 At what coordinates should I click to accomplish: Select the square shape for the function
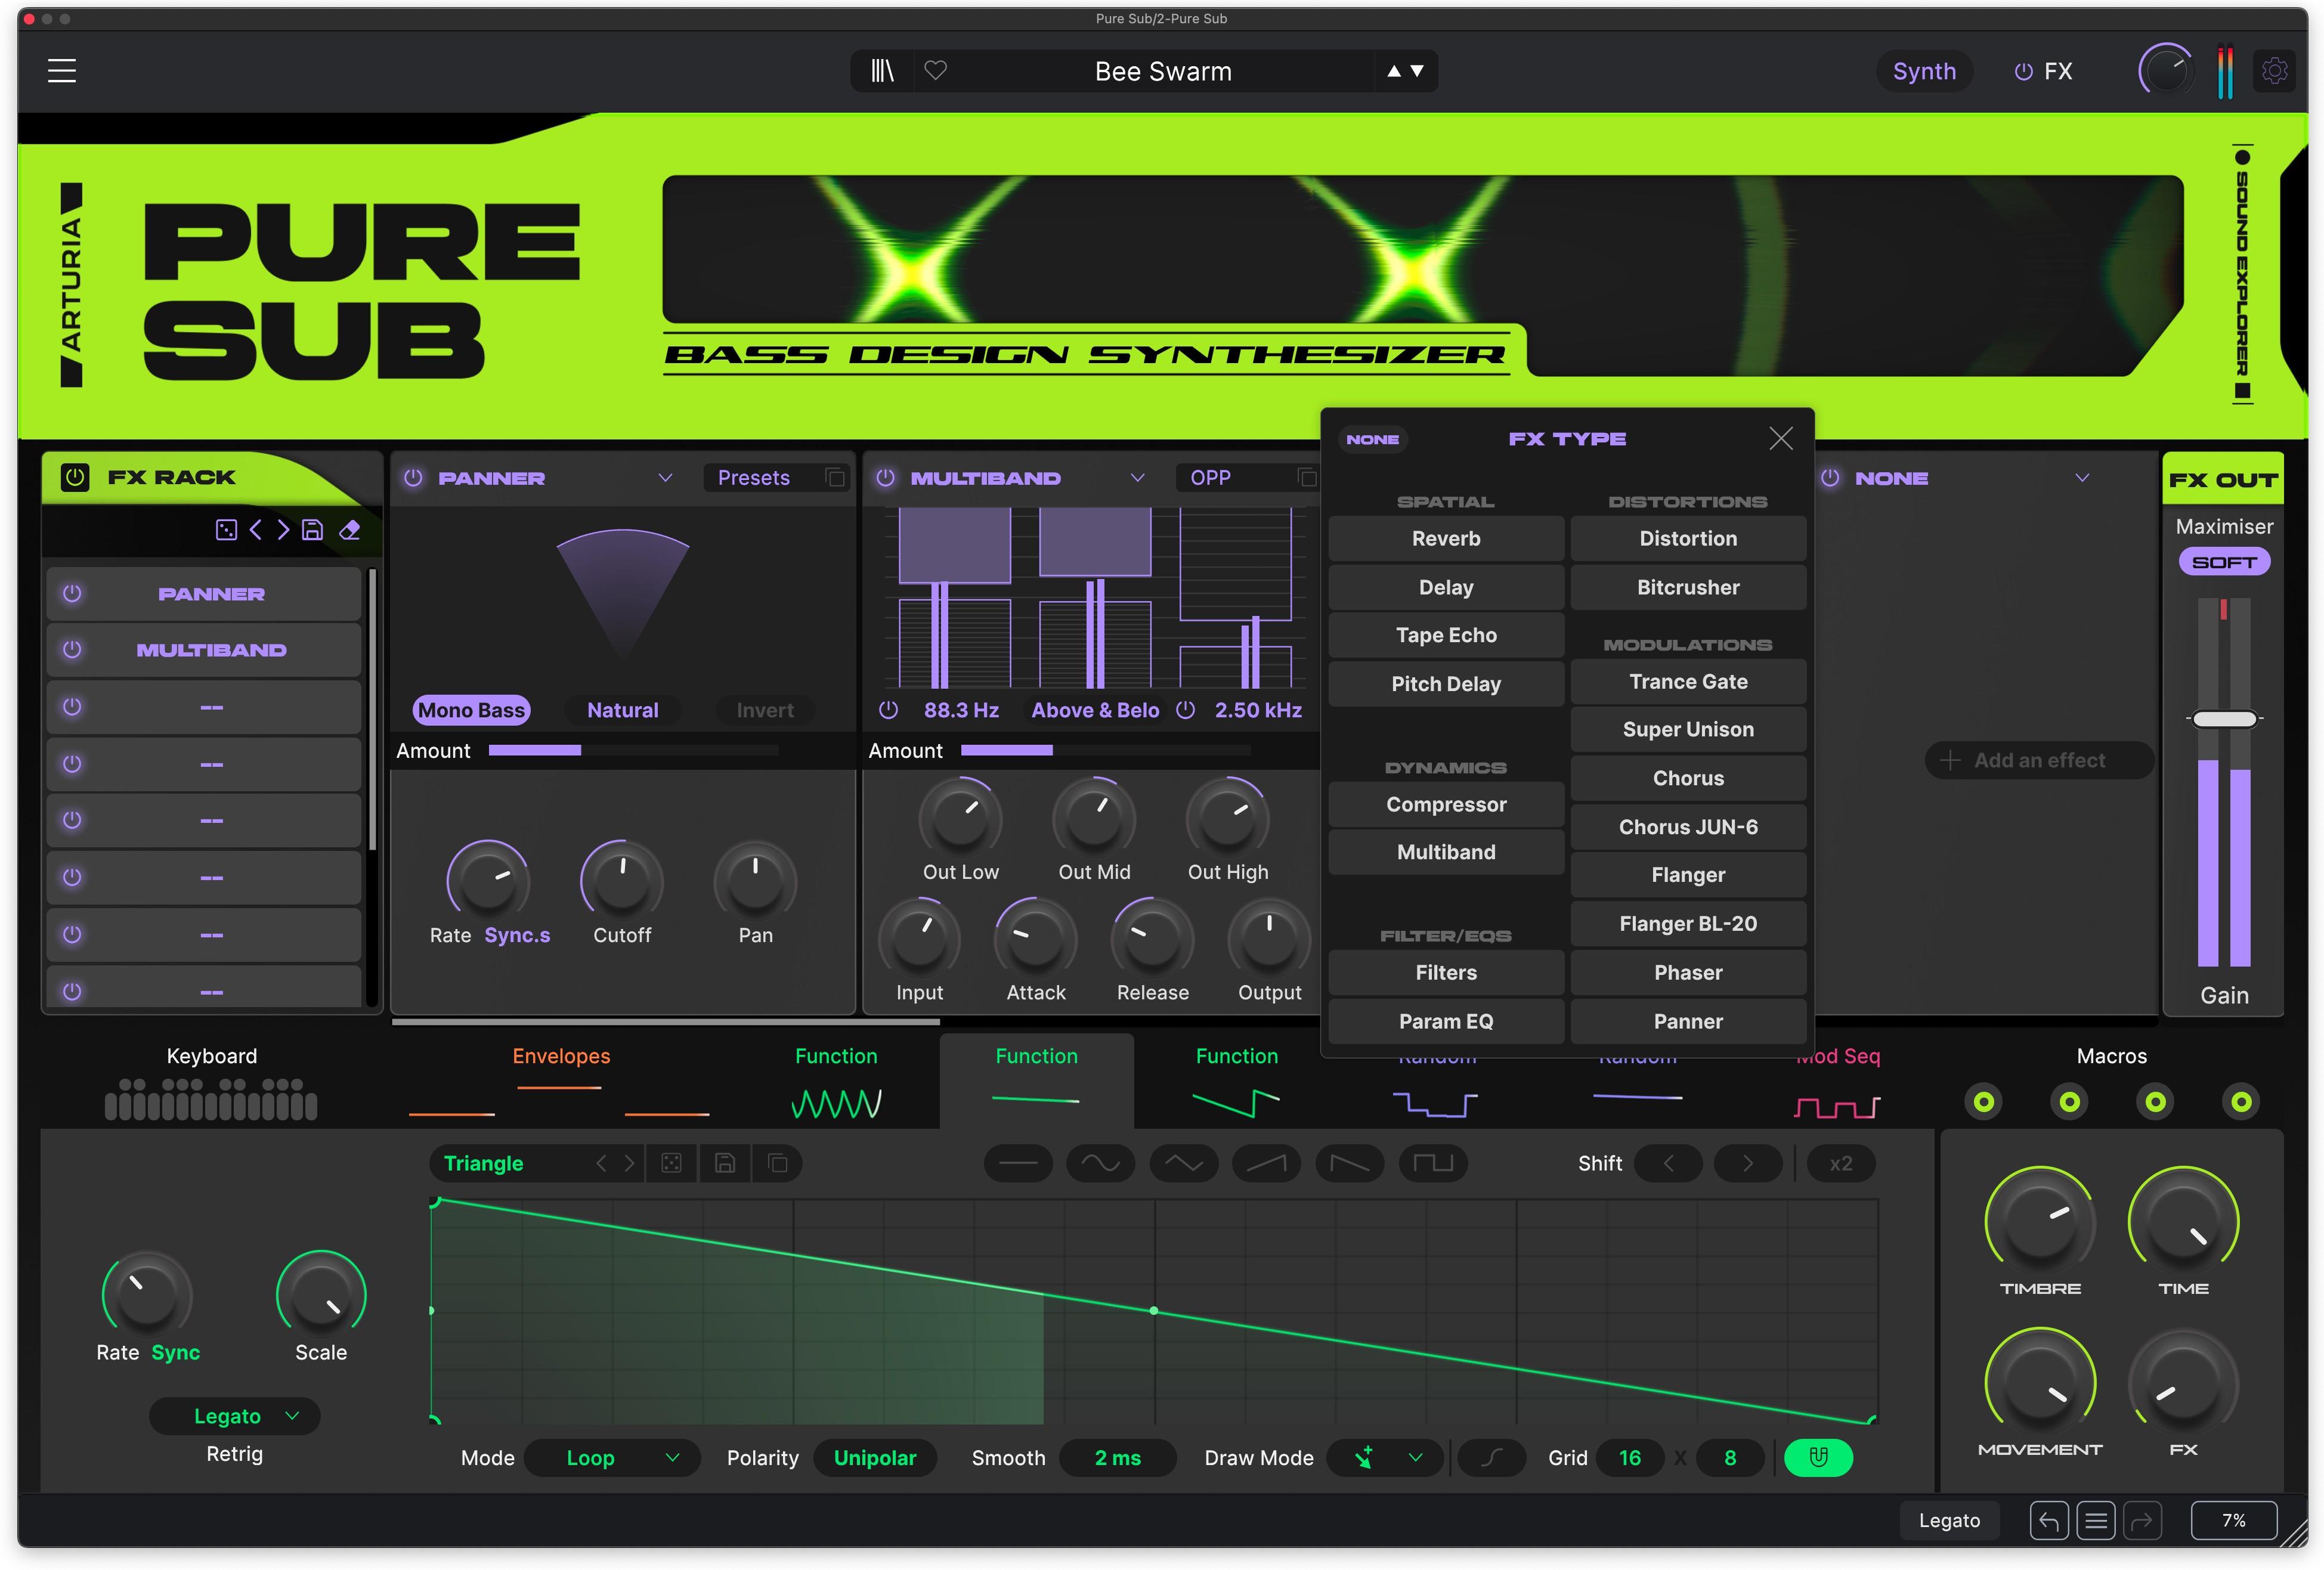(x=1433, y=1163)
